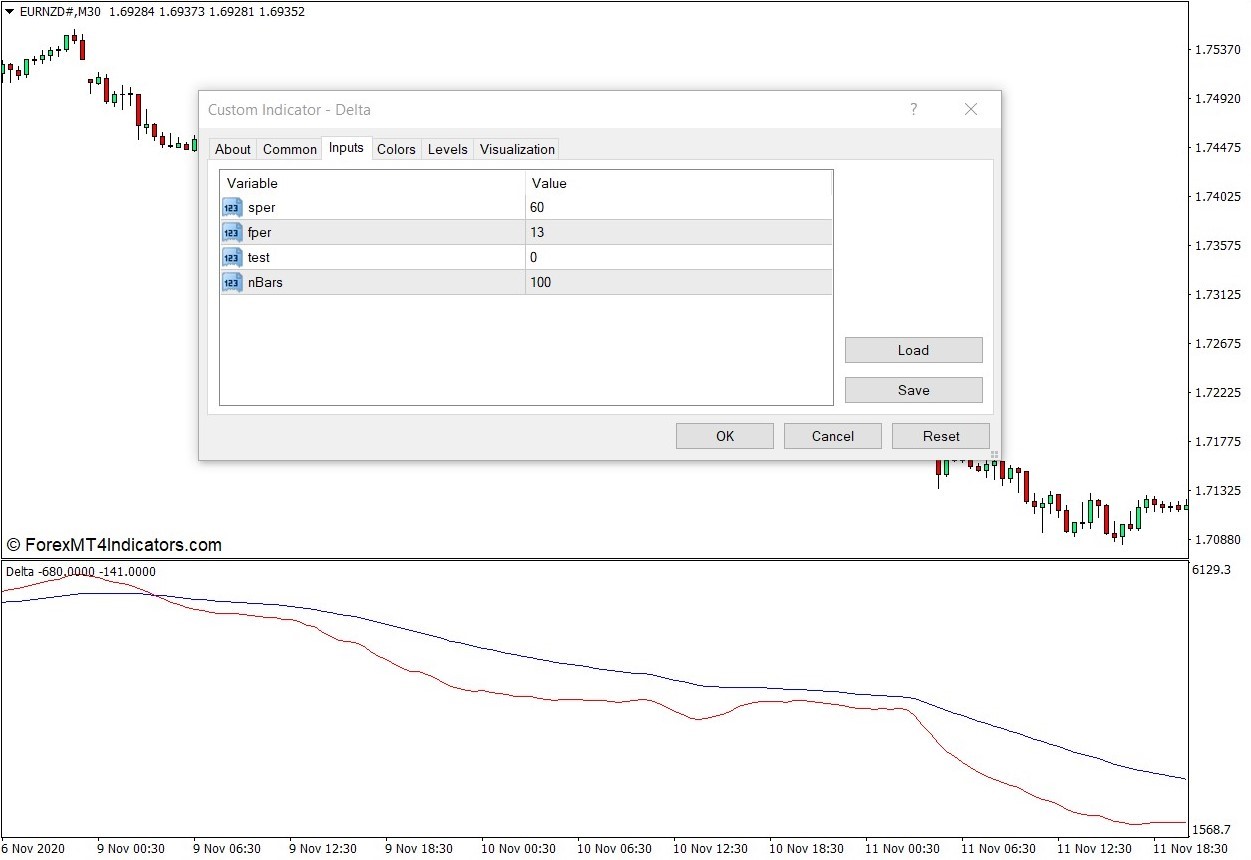Click the 11 Nov 18:30 time axis label
The width and height of the screenshot is (1251, 860).
pos(1189,848)
